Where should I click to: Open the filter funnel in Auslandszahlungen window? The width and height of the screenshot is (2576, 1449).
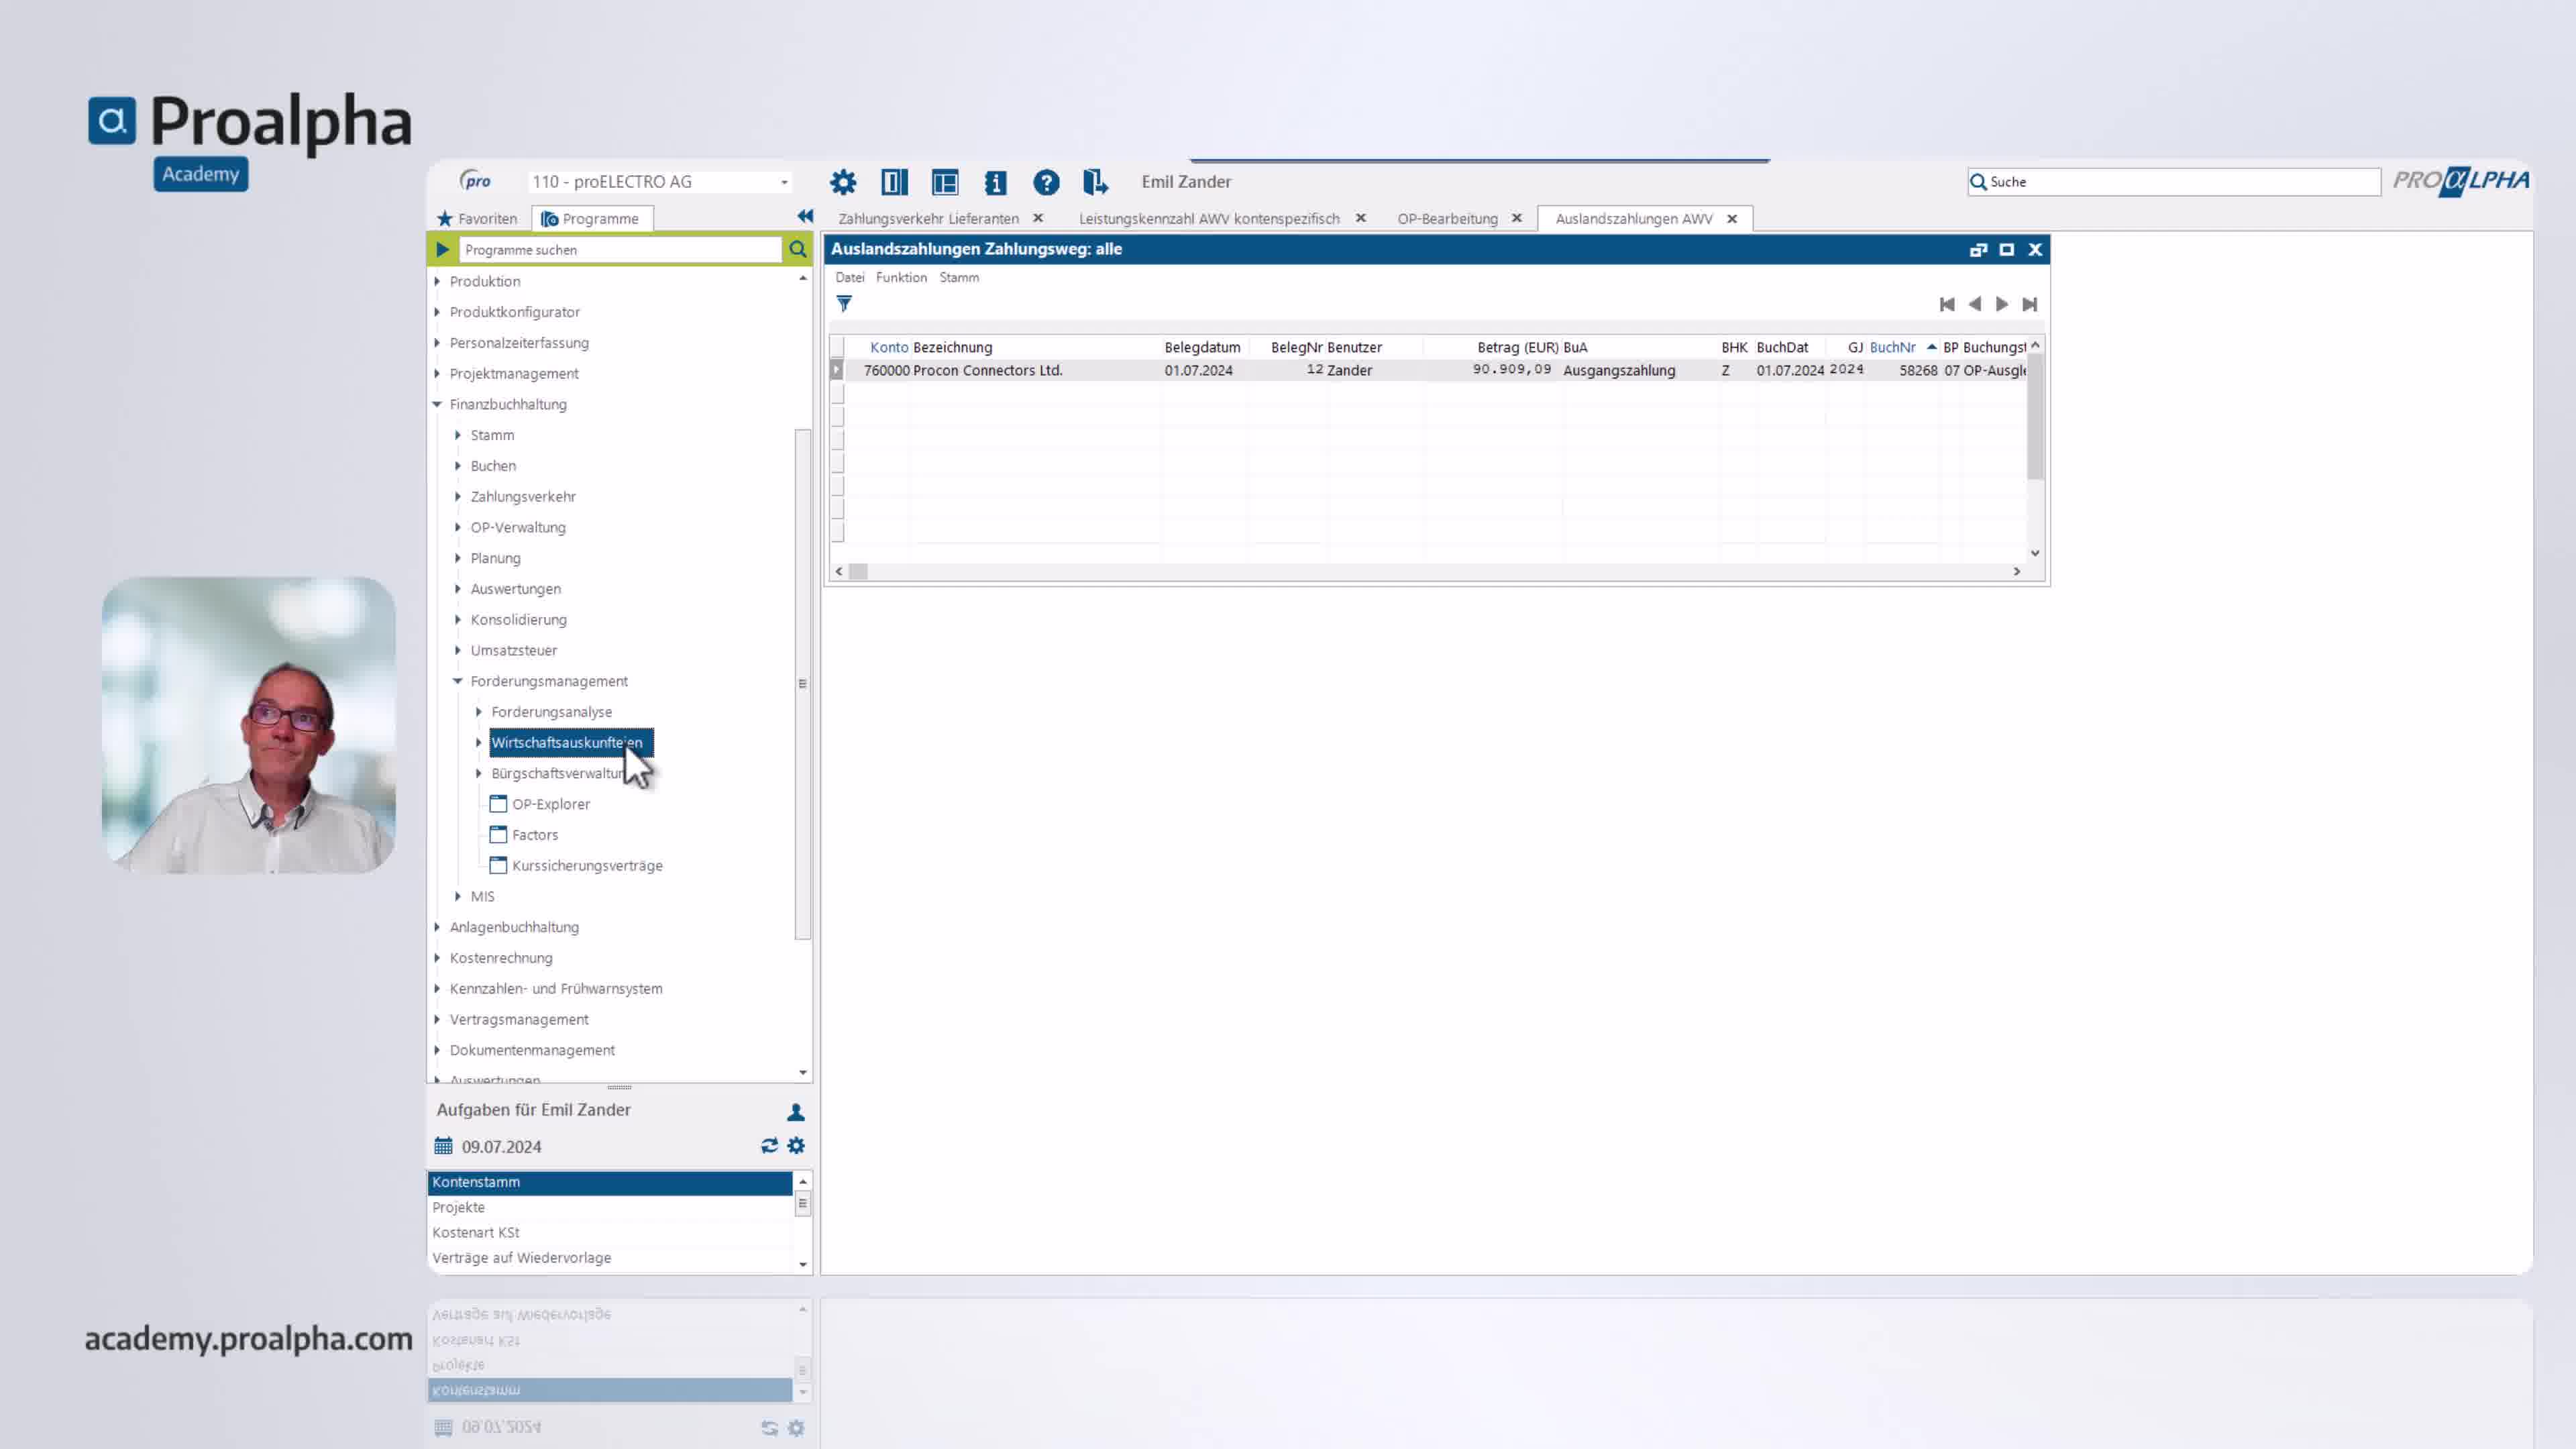844,304
